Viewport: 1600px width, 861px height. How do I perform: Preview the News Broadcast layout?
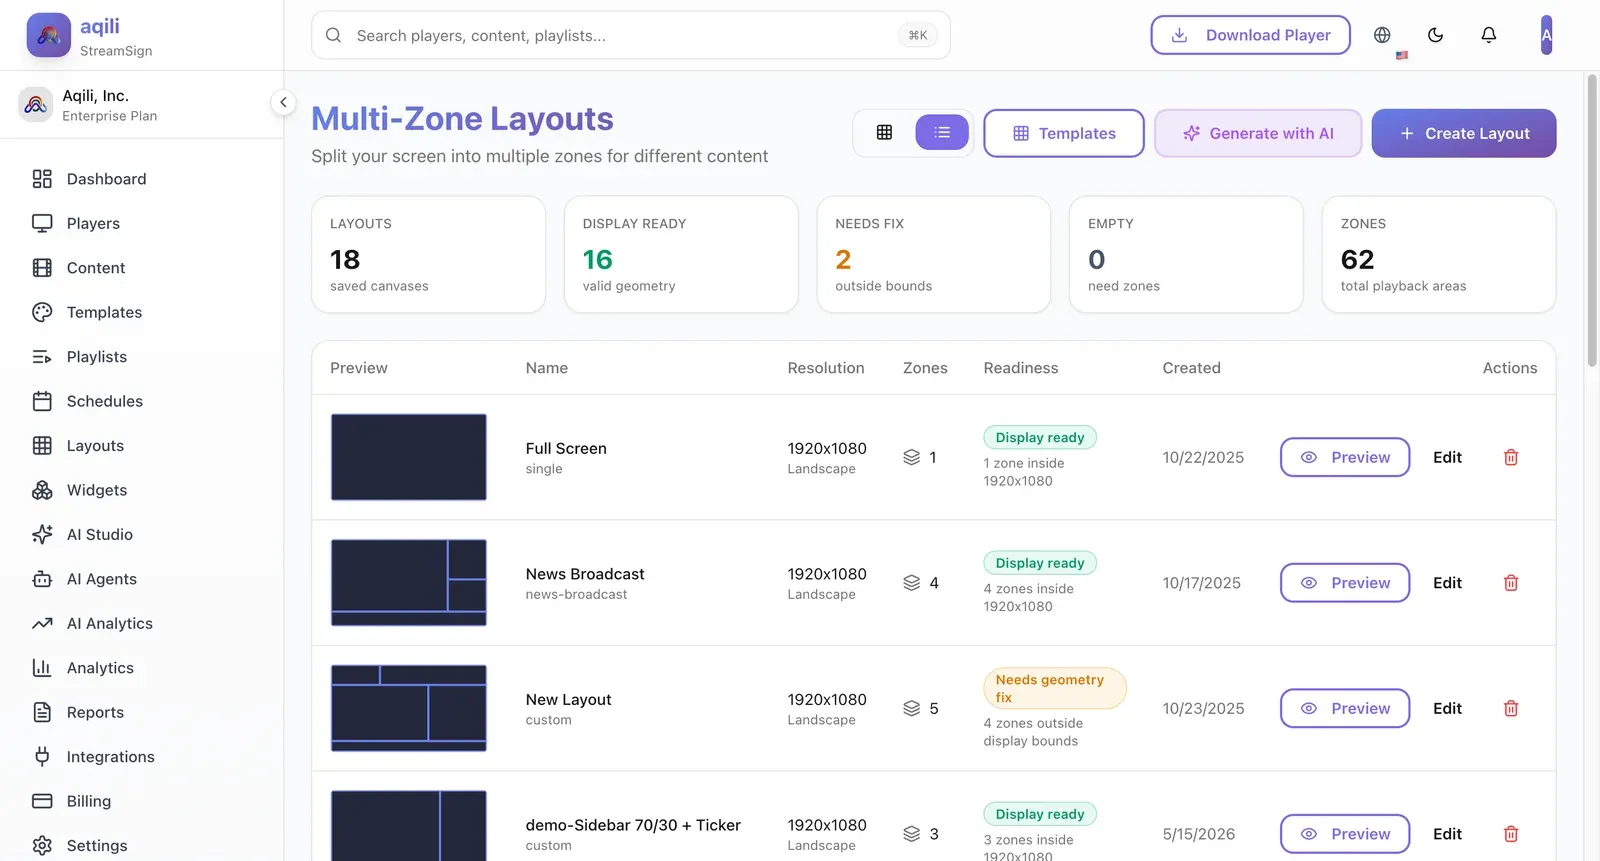pos(1345,583)
